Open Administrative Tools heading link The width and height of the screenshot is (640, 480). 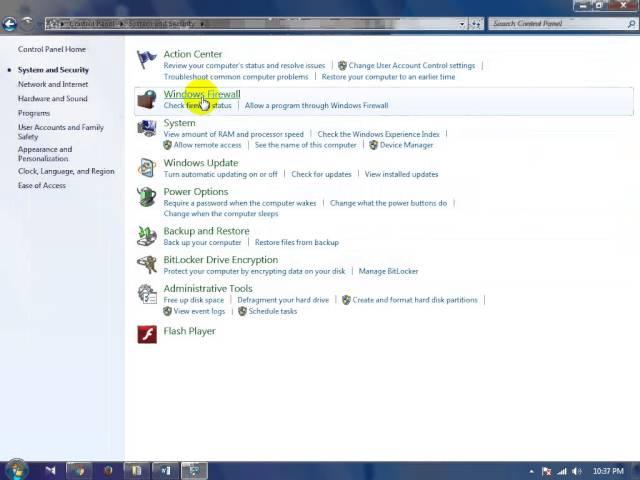208,288
